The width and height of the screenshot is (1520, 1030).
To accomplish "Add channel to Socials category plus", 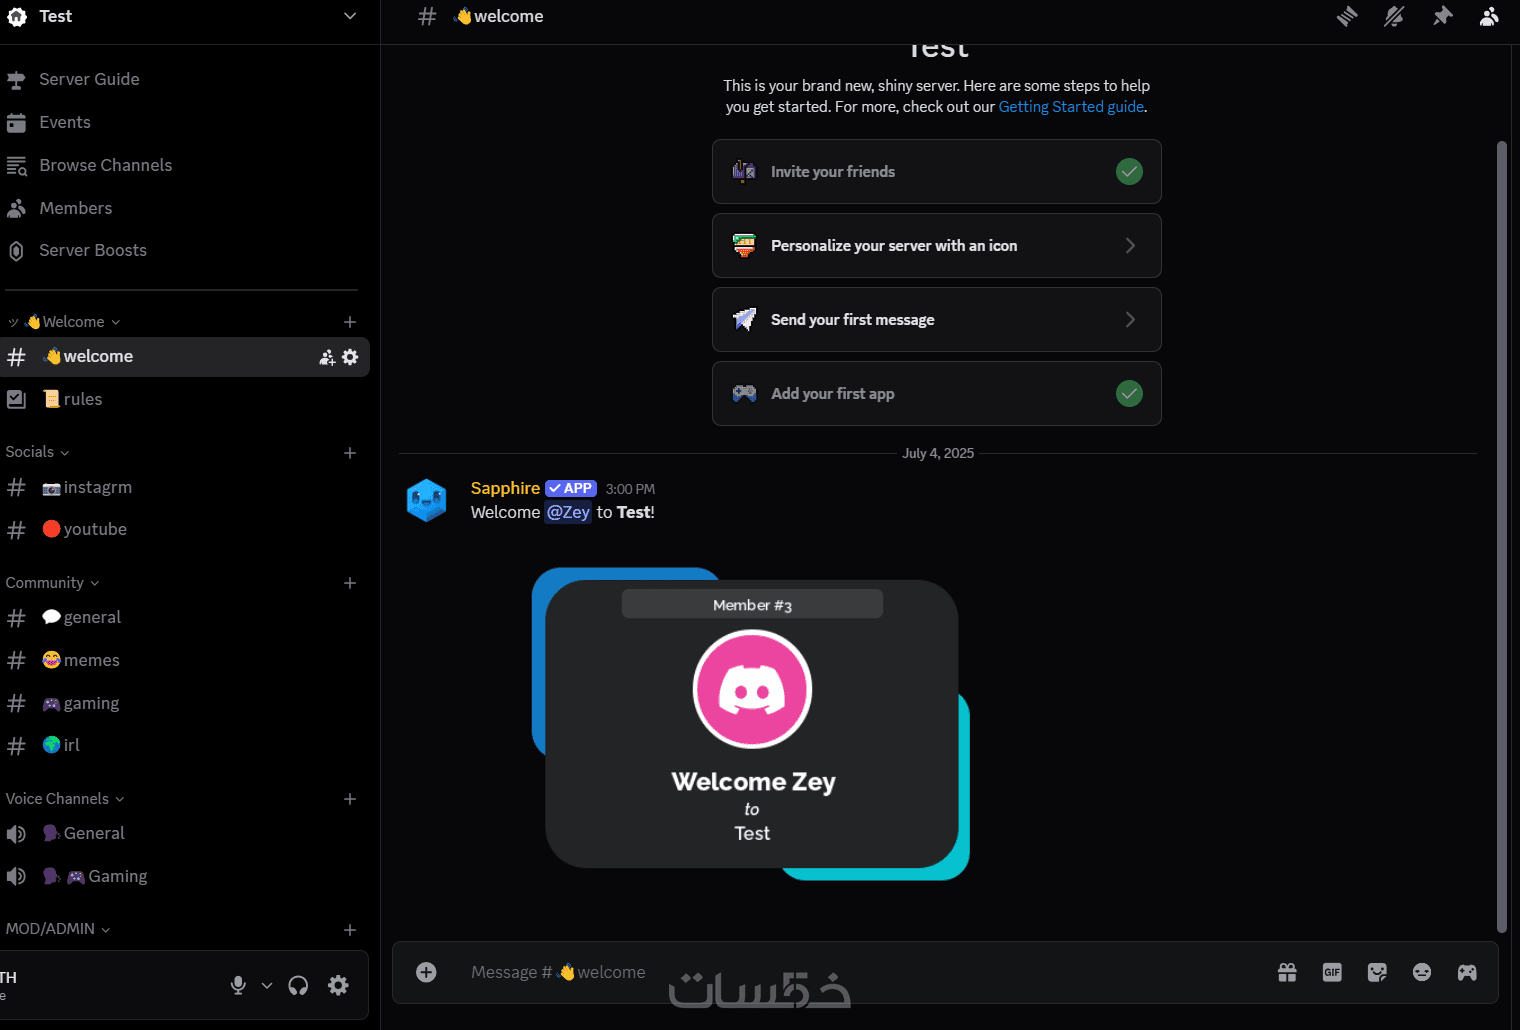I will [350, 453].
